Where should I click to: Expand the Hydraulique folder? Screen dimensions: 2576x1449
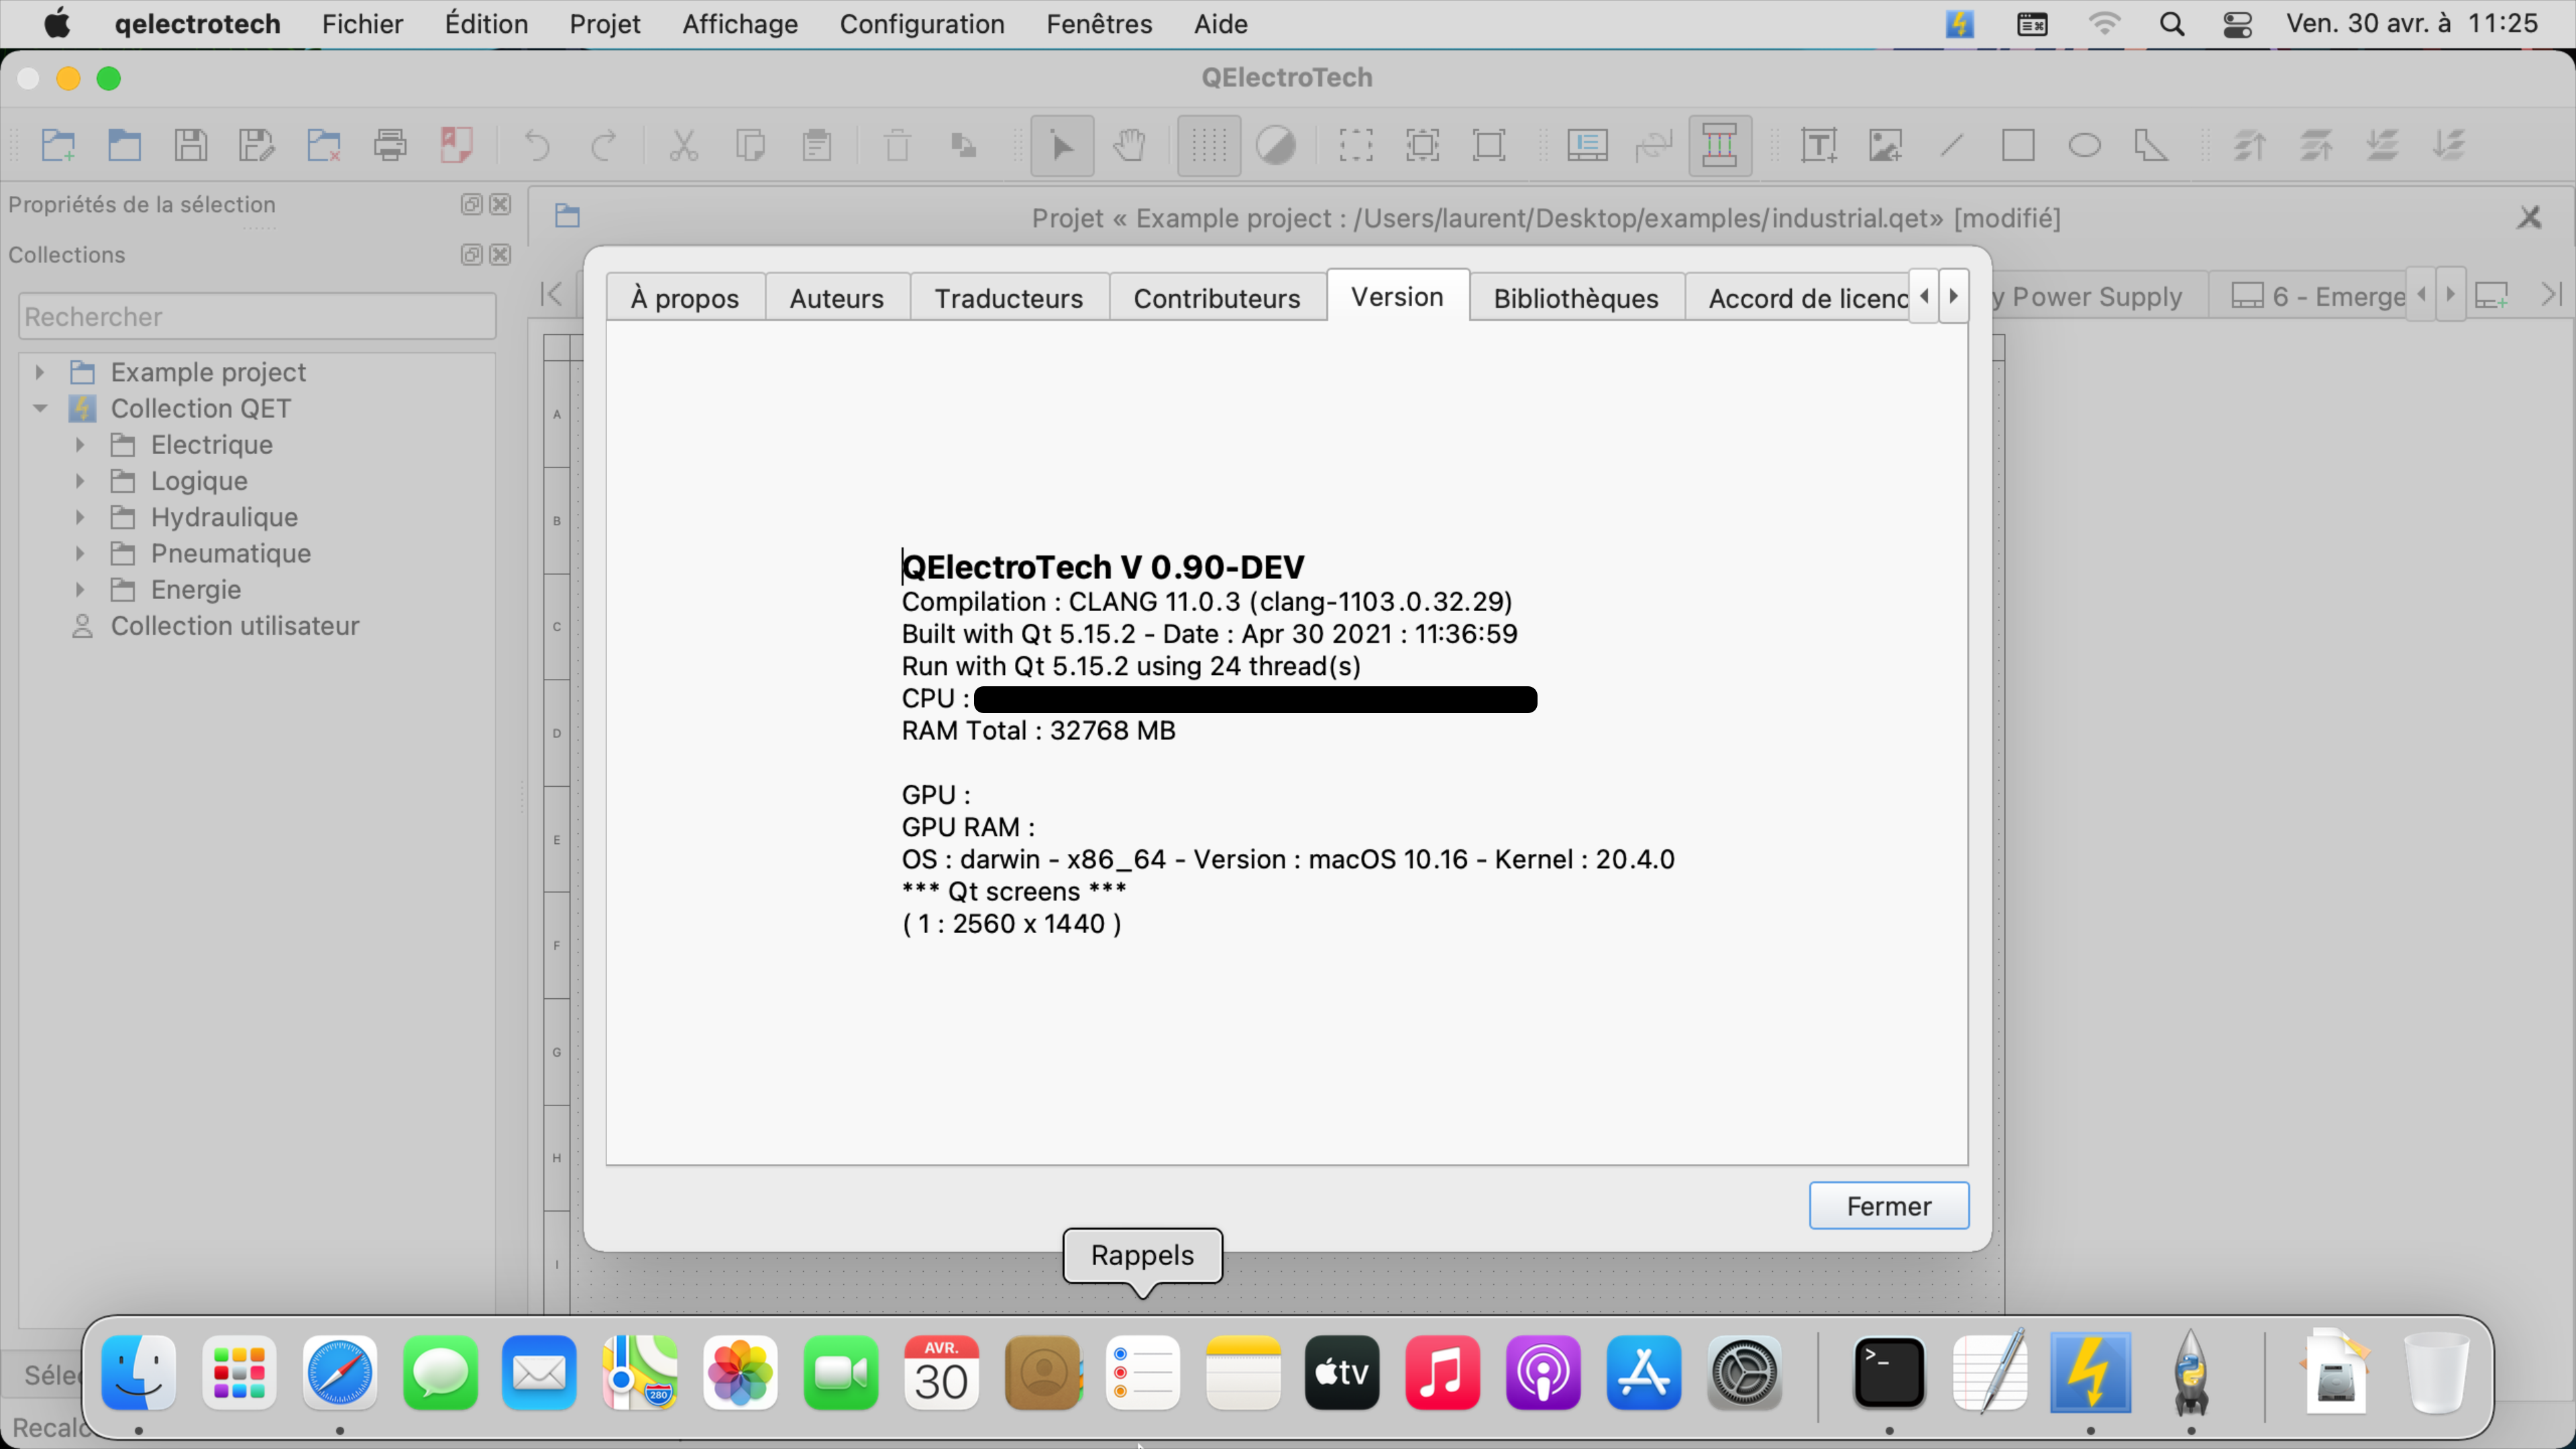[x=80, y=517]
